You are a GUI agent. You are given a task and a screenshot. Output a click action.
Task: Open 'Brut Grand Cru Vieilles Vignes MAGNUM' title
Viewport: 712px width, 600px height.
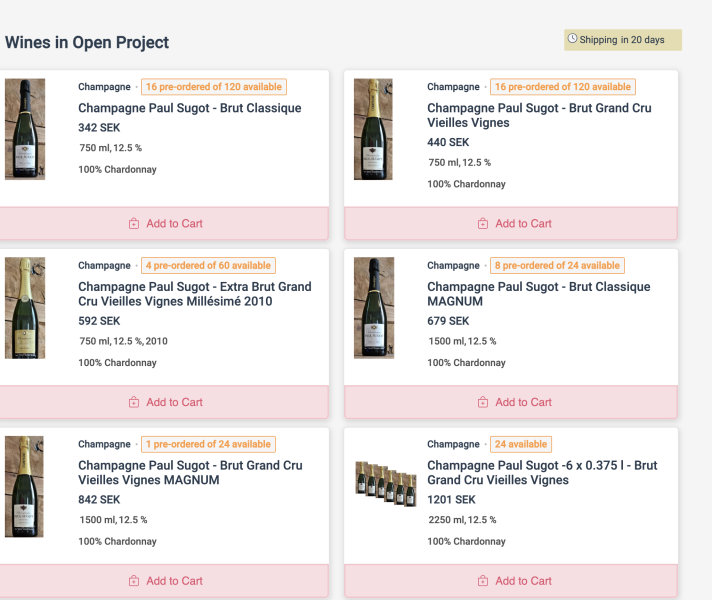190,472
